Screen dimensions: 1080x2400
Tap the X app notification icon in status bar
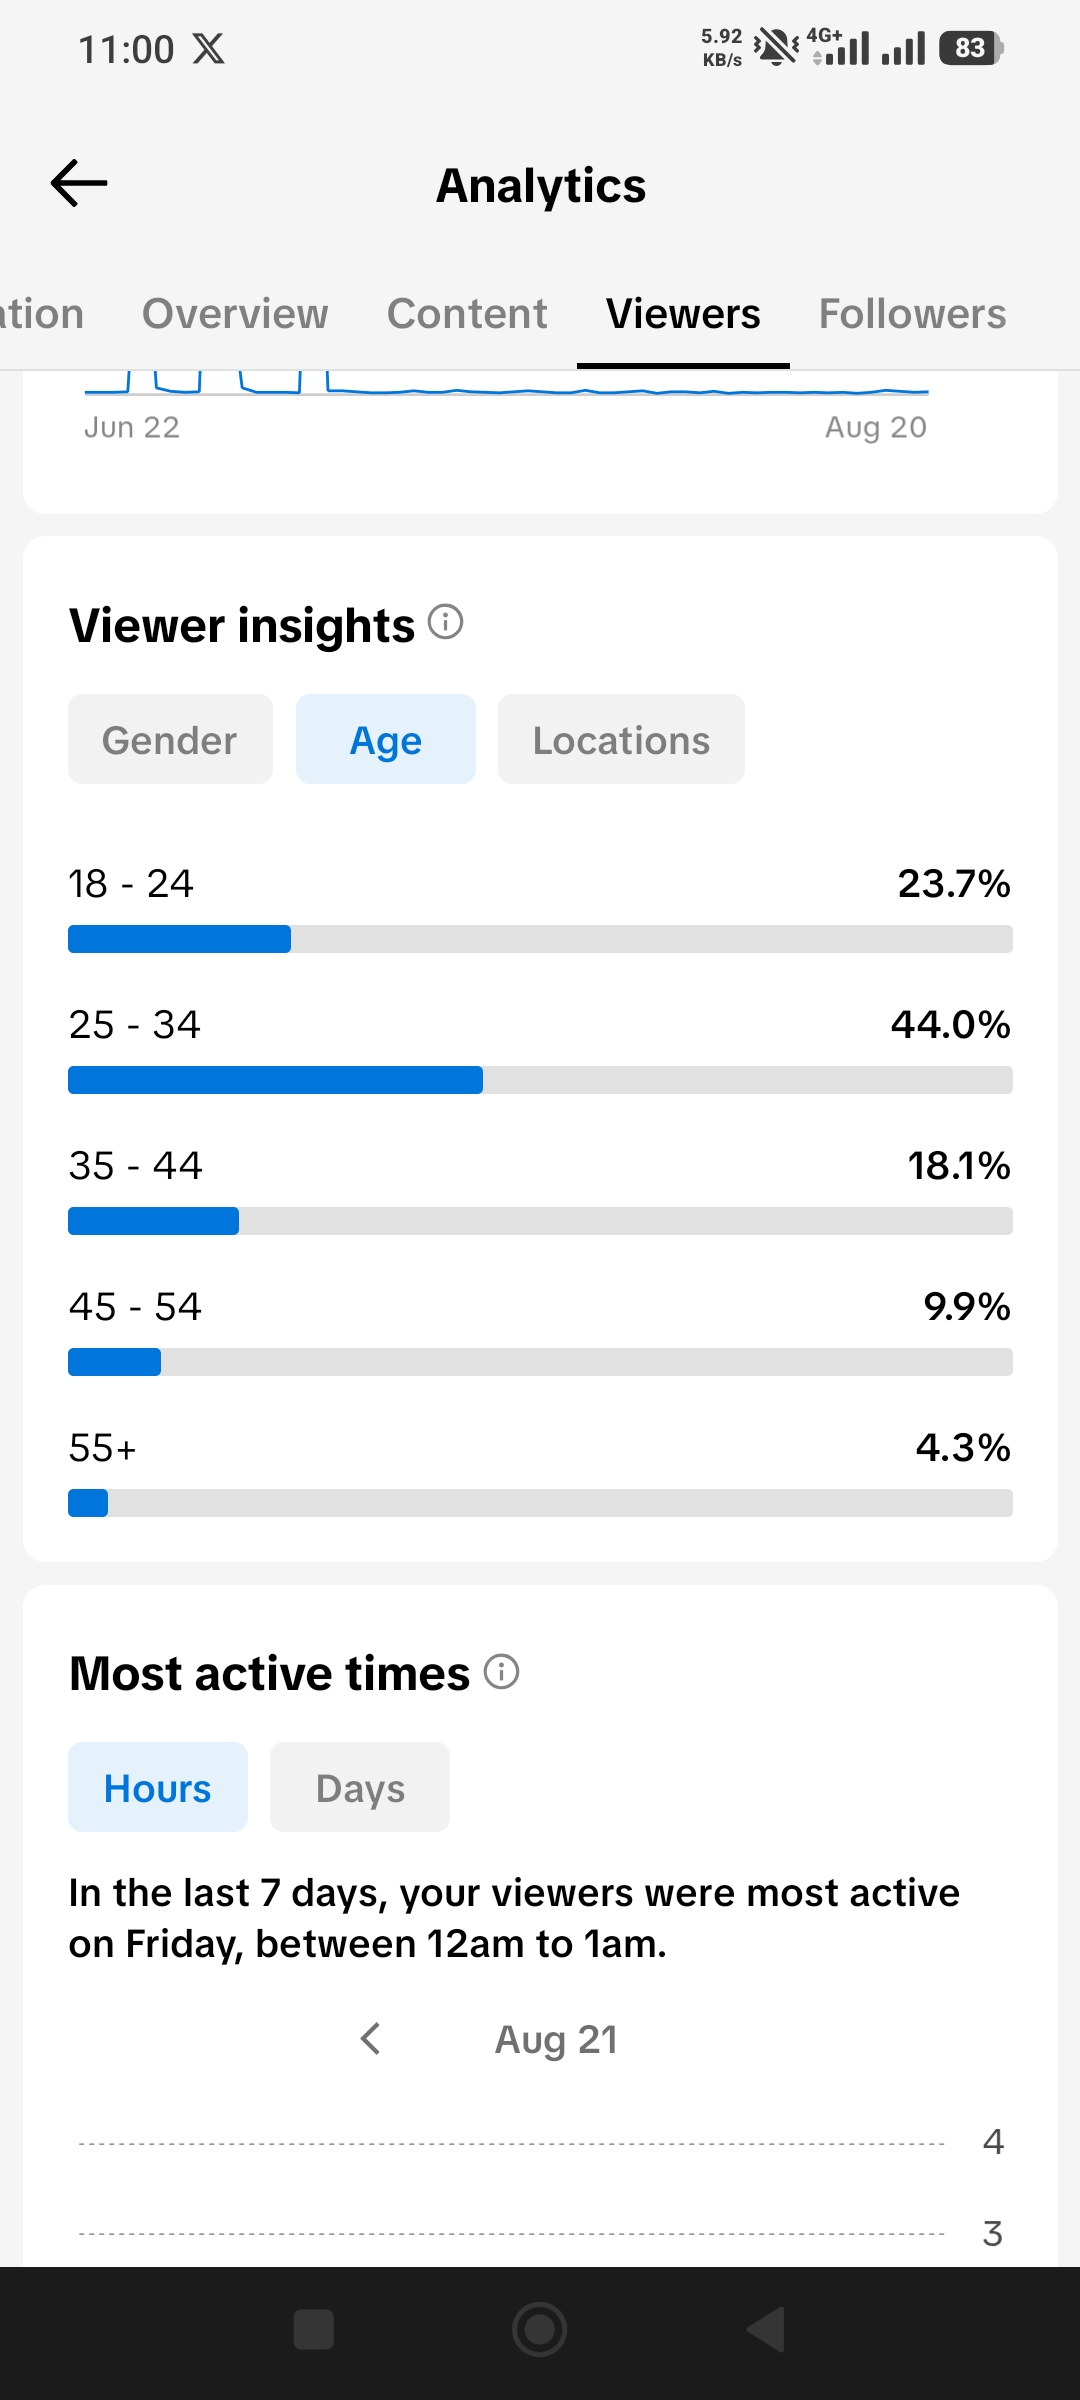click(x=209, y=48)
